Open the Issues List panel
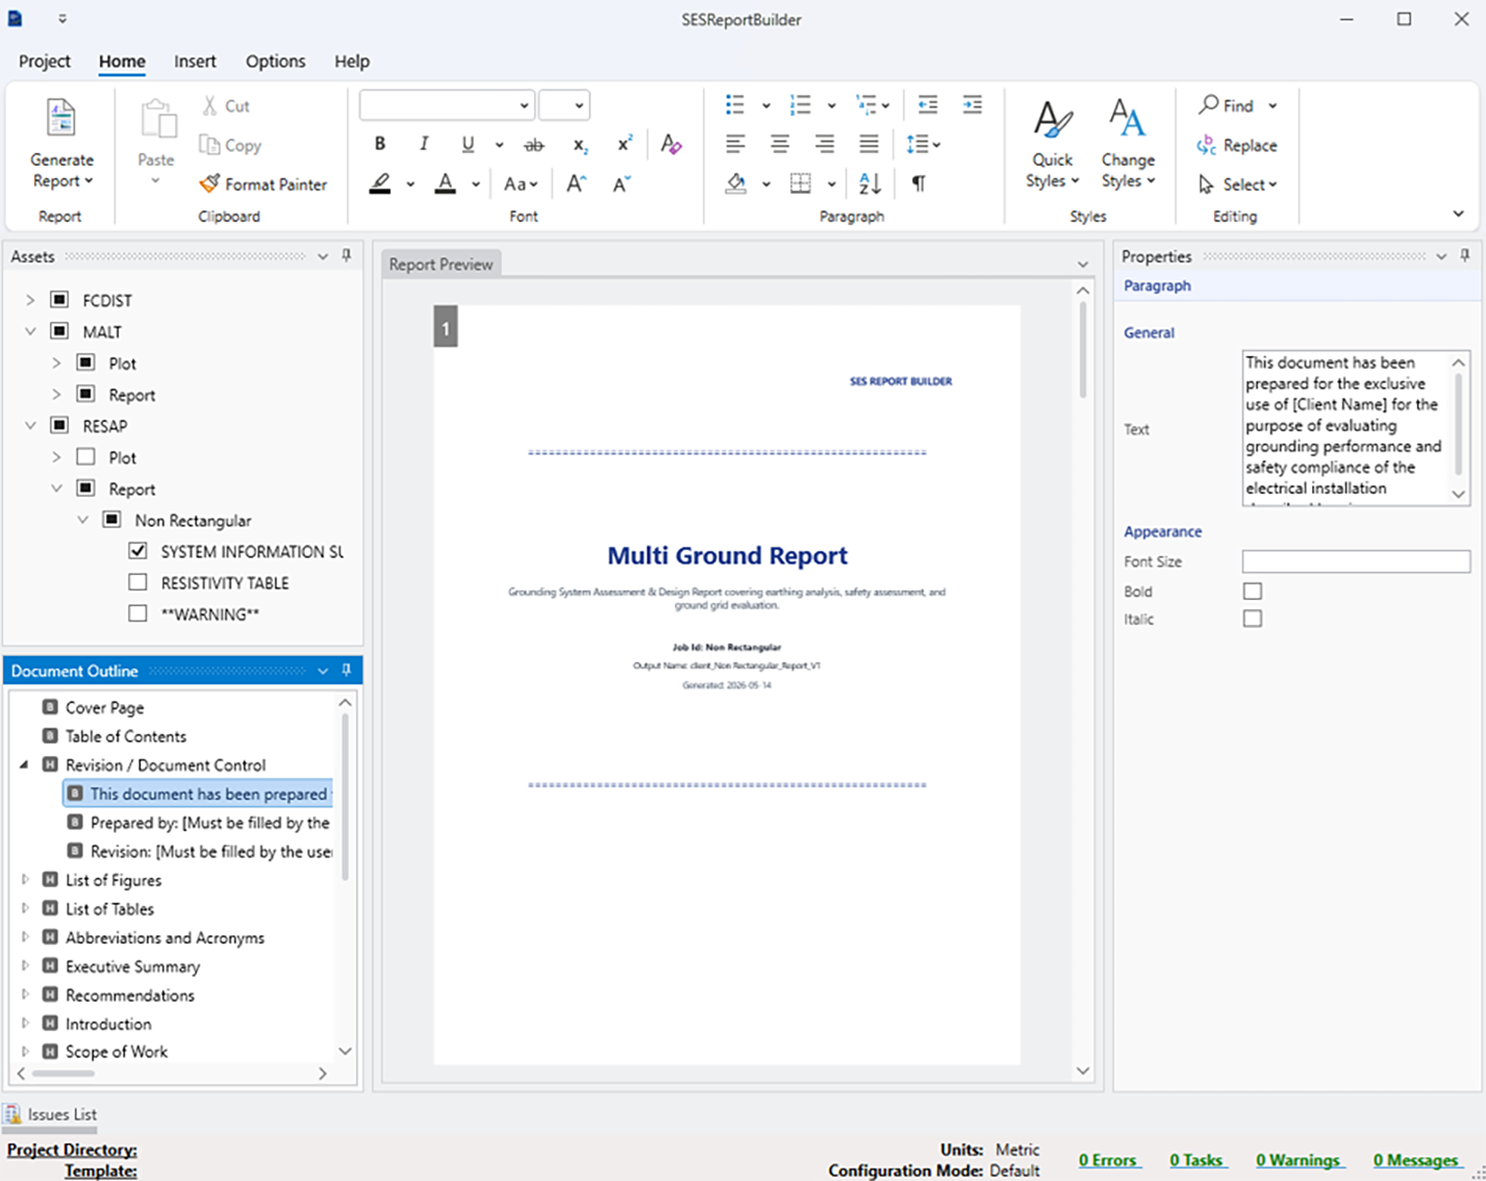1486x1181 pixels. [x=51, y=1114]
